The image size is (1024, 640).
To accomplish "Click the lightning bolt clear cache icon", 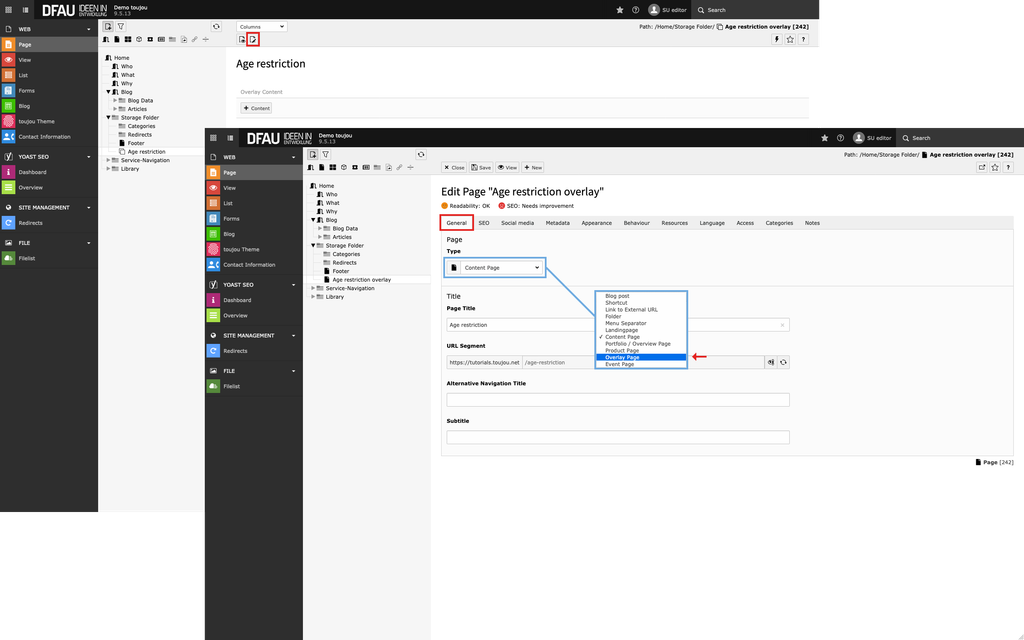I will pos(777,39).
